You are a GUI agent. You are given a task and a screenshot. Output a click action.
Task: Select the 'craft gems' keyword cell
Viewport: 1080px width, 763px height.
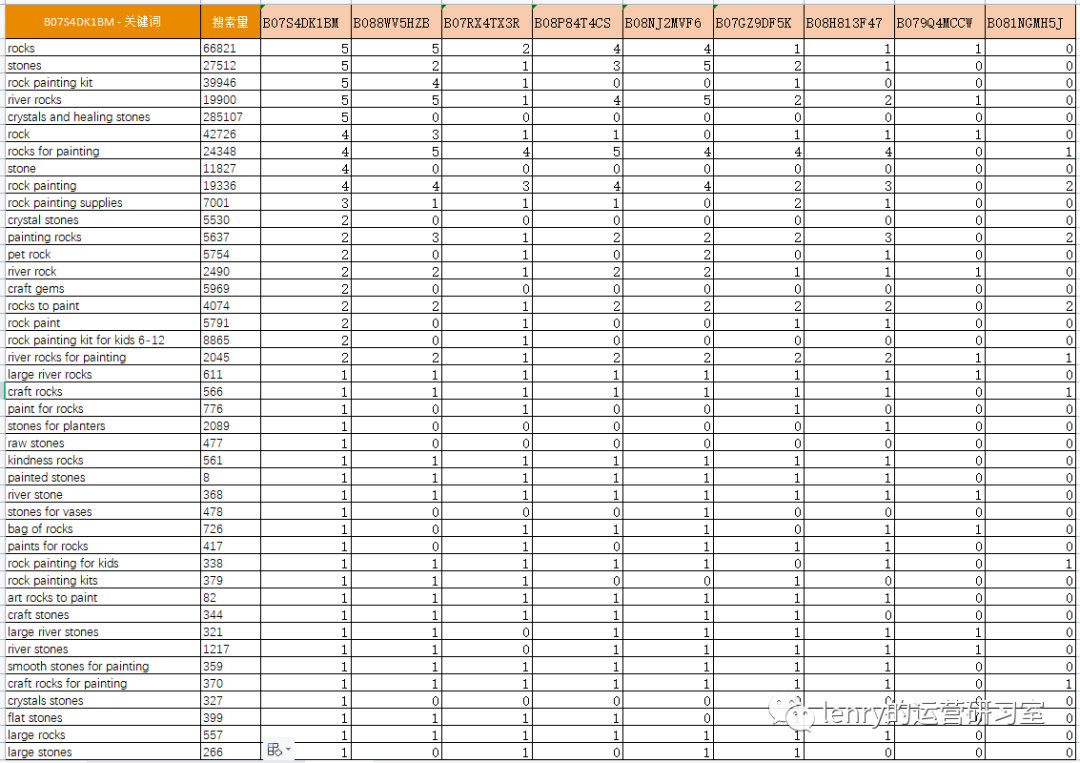coord(103,289)
